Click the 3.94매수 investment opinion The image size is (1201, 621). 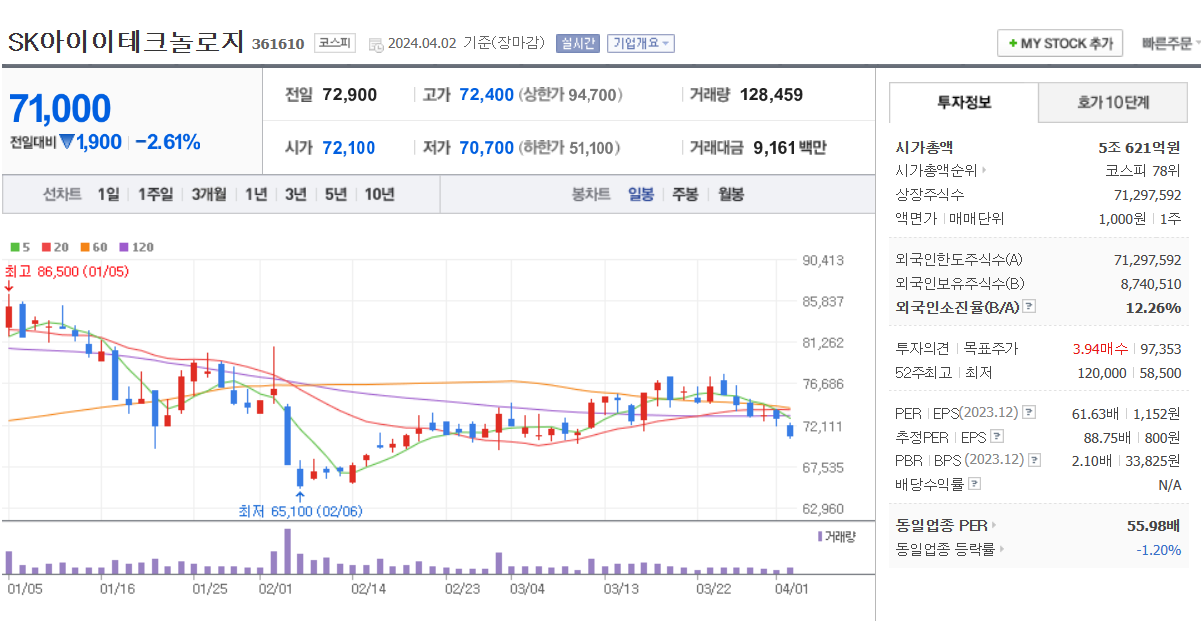point(1100,348)
